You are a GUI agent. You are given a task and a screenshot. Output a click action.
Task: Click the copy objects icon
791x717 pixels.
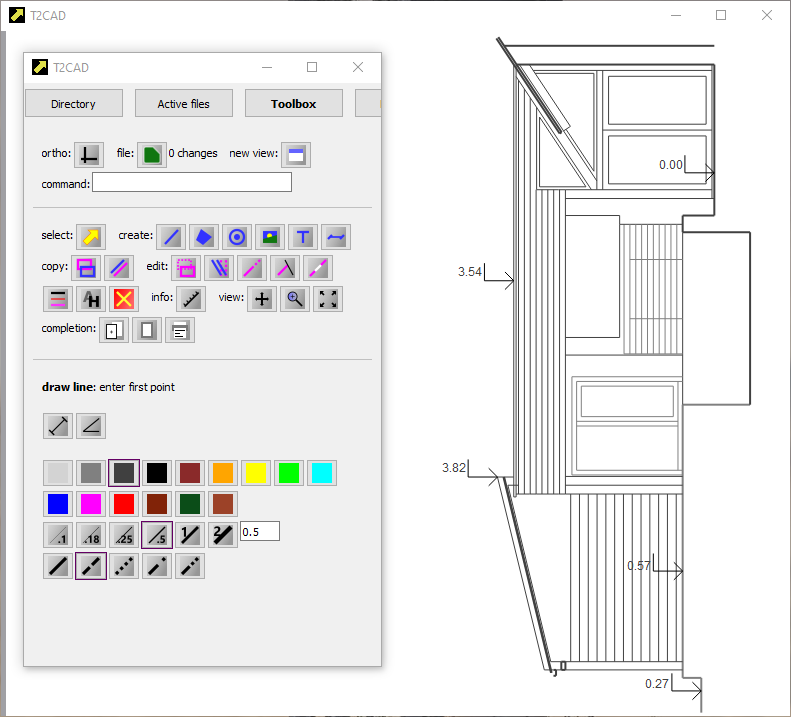[86, 268]
